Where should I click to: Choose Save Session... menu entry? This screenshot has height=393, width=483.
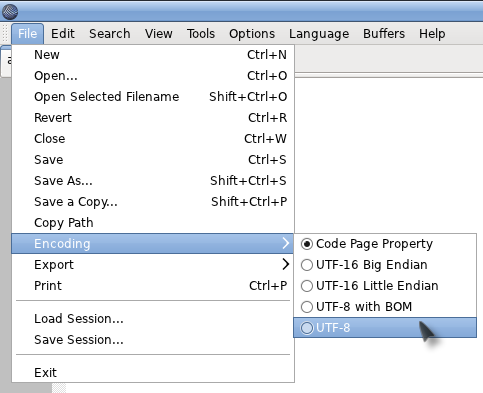tap(153, 340)
